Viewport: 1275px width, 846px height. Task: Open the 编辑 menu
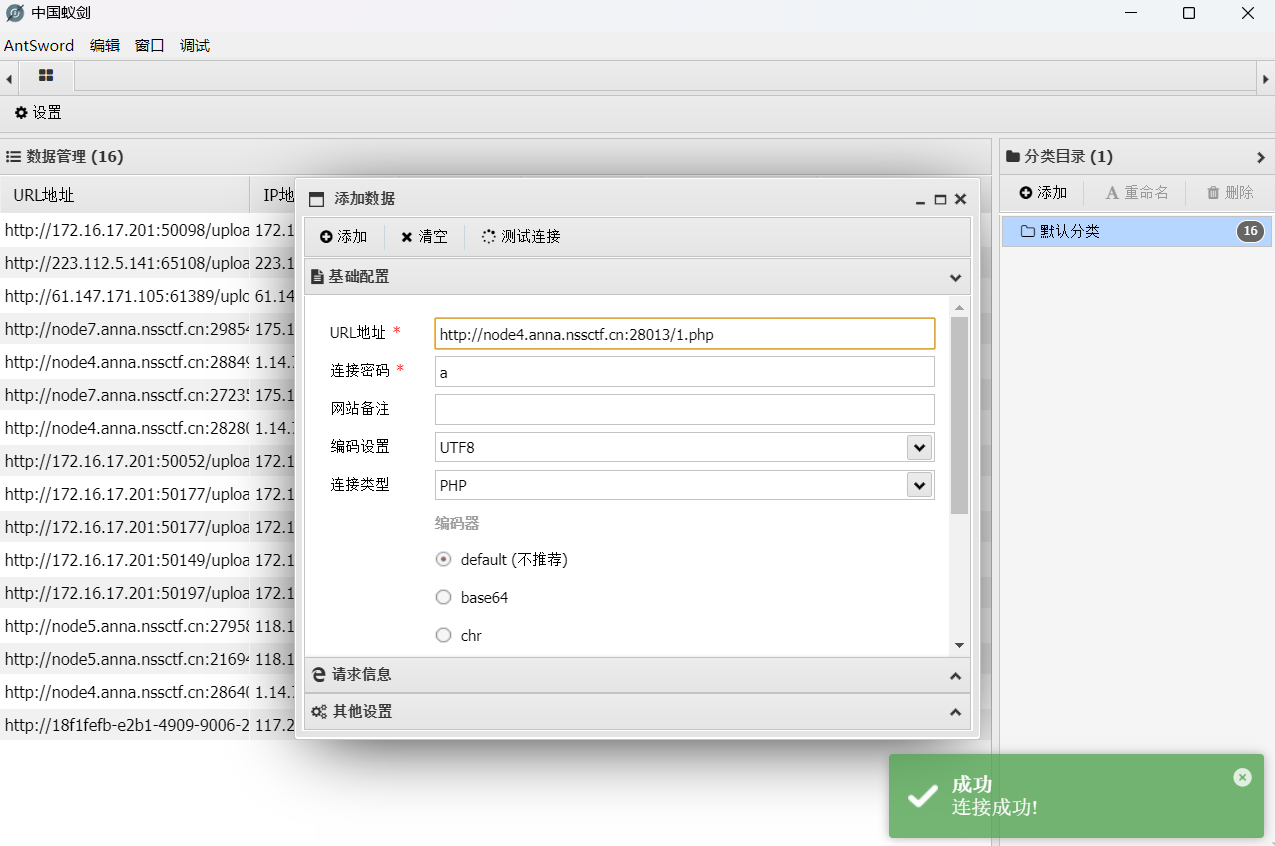[x=105, y=45]
